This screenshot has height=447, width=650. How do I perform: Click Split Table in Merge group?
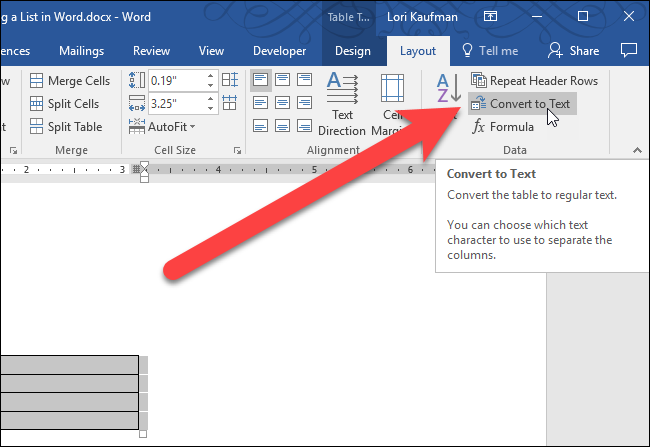(x=66, y=127)
